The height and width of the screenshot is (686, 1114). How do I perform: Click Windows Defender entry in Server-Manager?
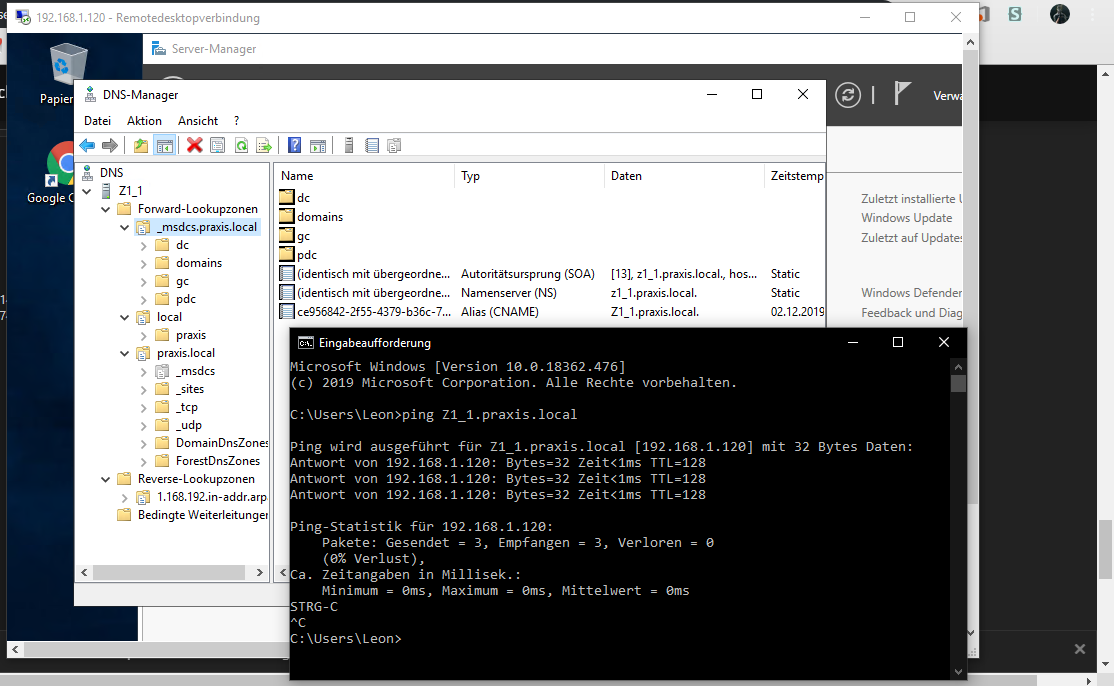coord(912,293)
